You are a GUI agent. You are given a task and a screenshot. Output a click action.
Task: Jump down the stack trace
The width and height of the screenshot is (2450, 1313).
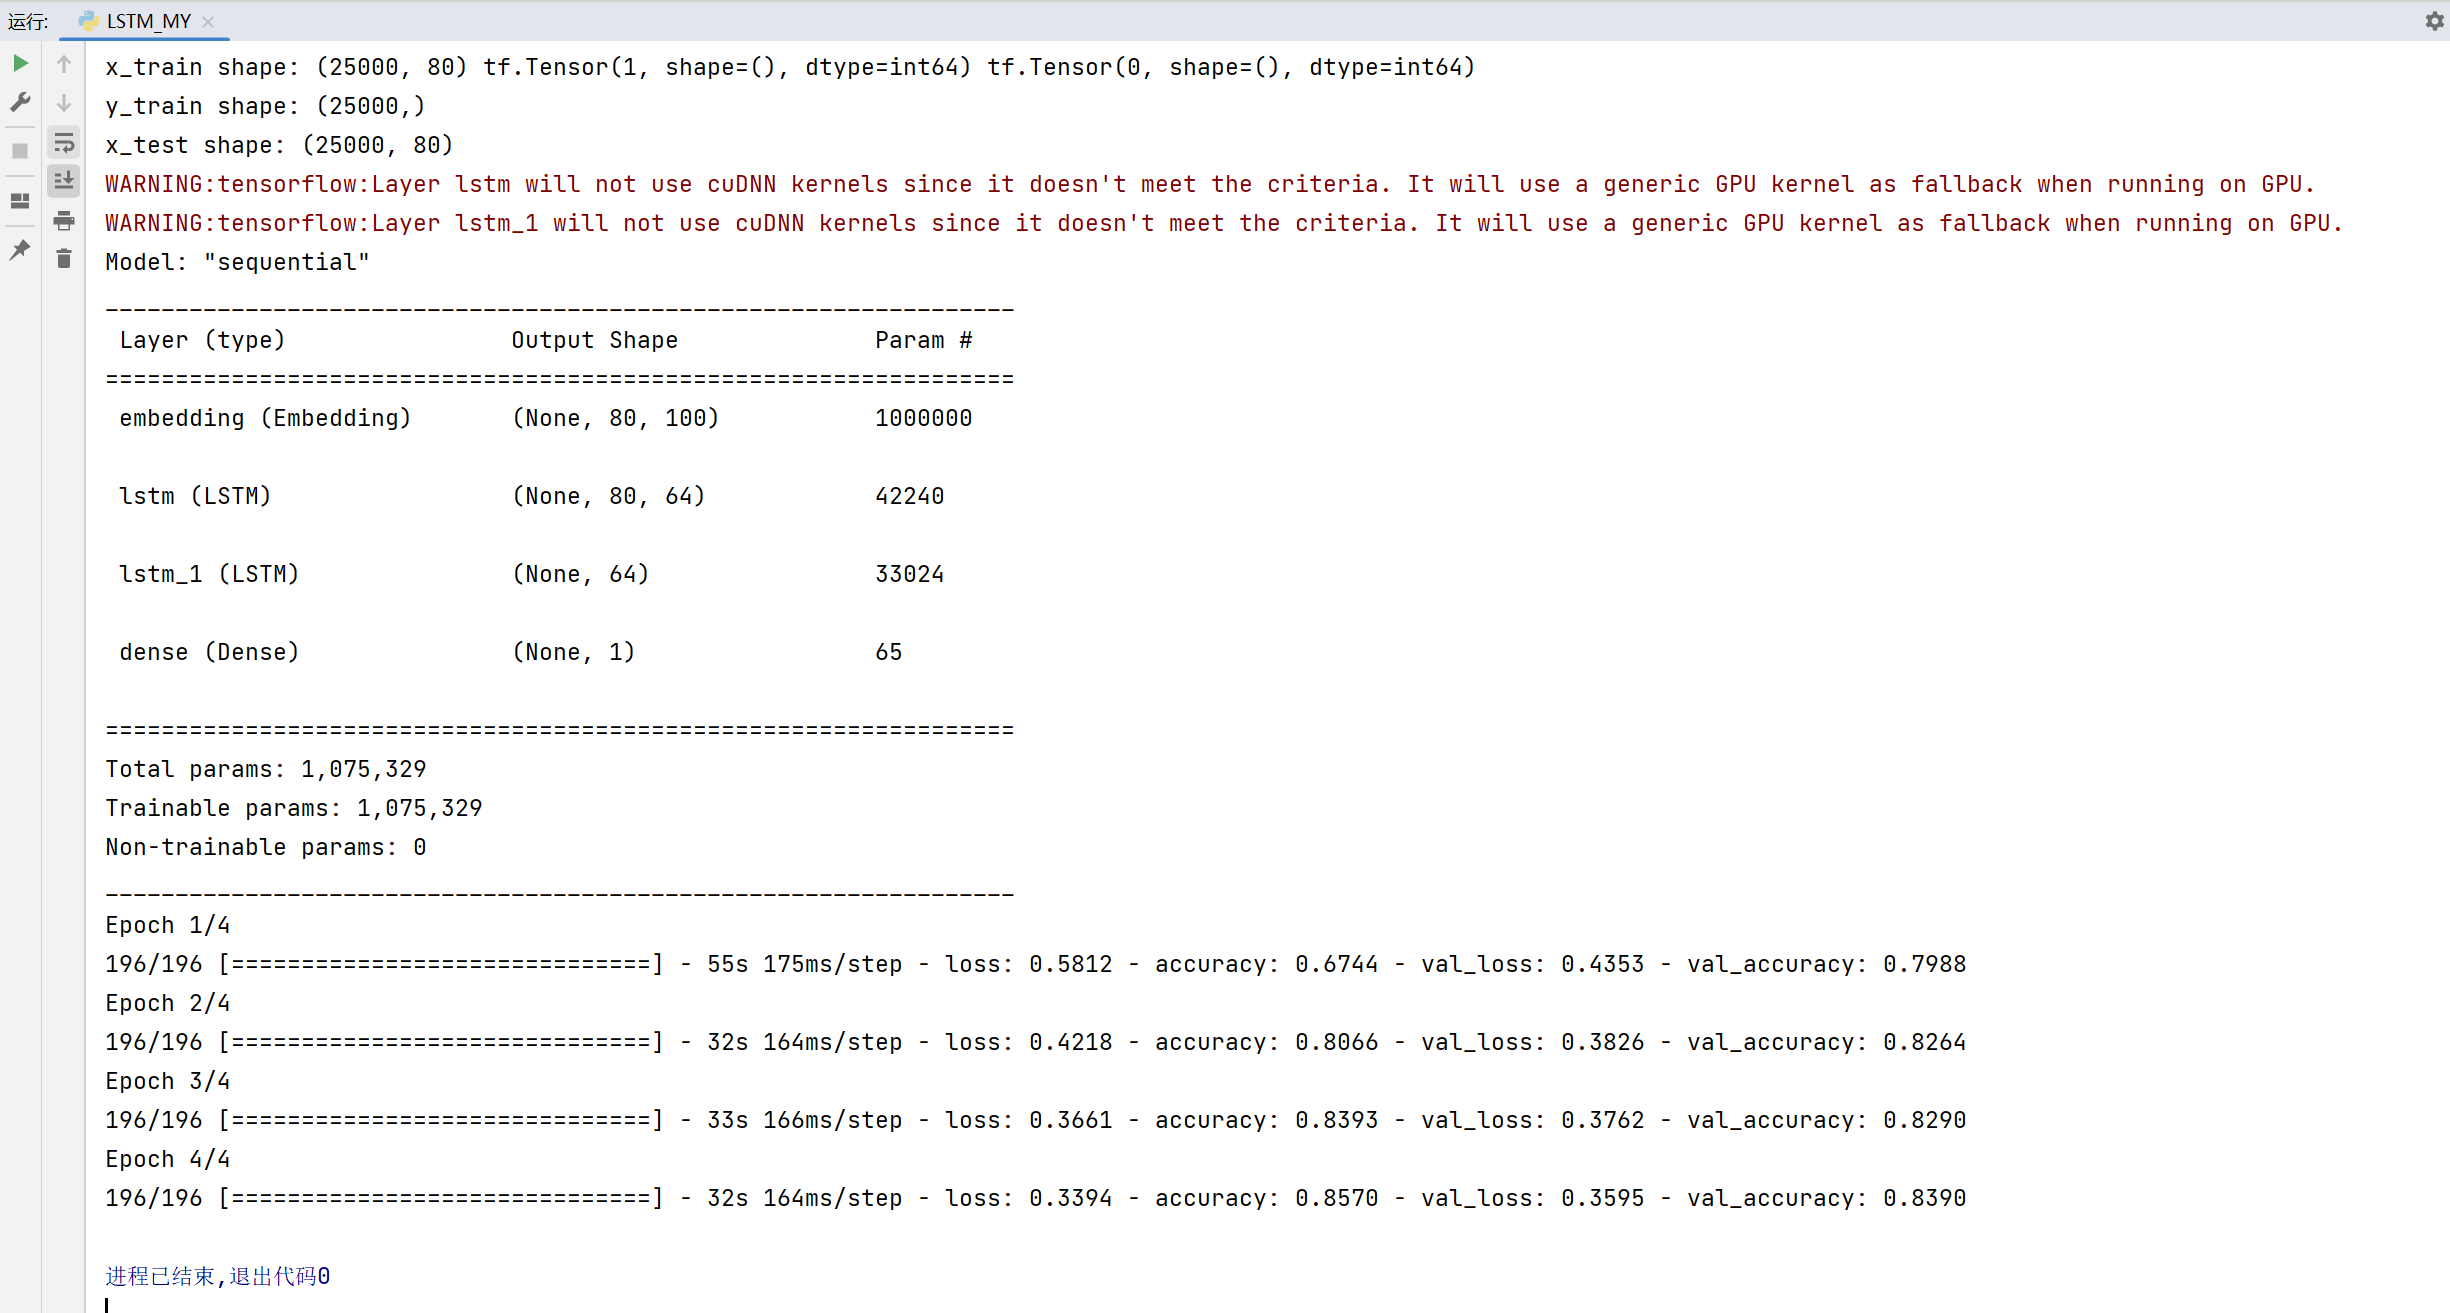[x=64, y=102]
